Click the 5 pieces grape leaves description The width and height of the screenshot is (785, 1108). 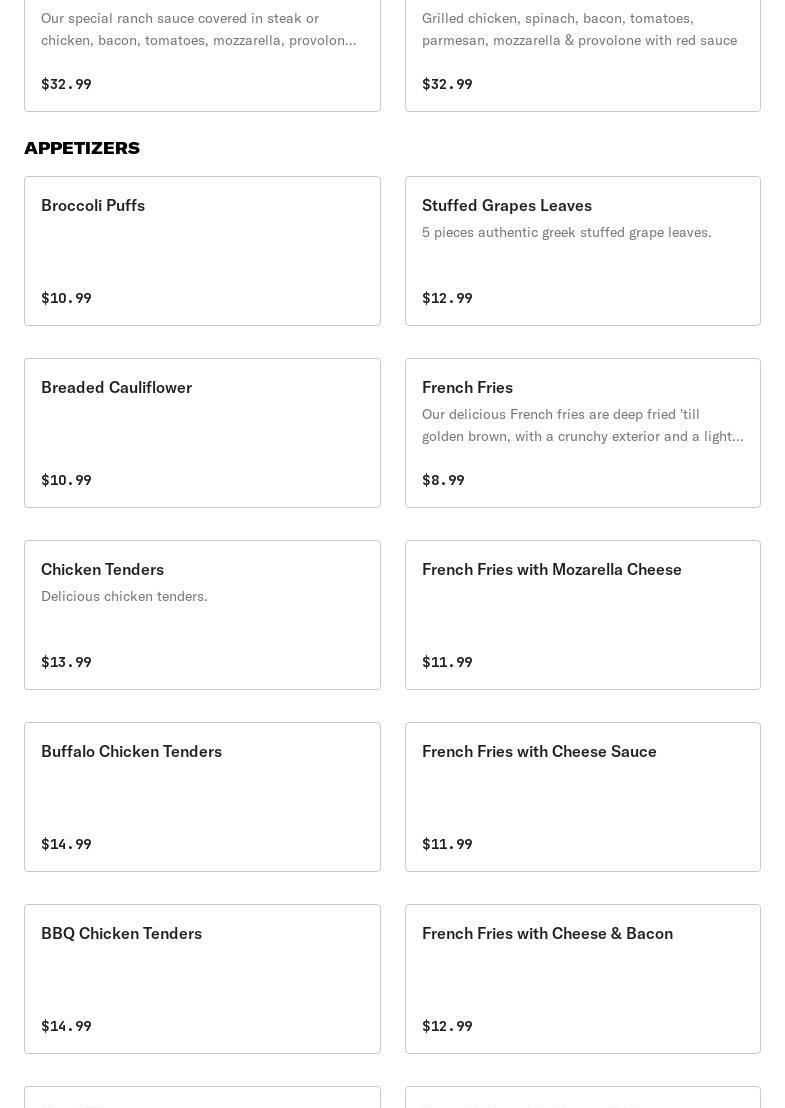click(x=566, y=232)
